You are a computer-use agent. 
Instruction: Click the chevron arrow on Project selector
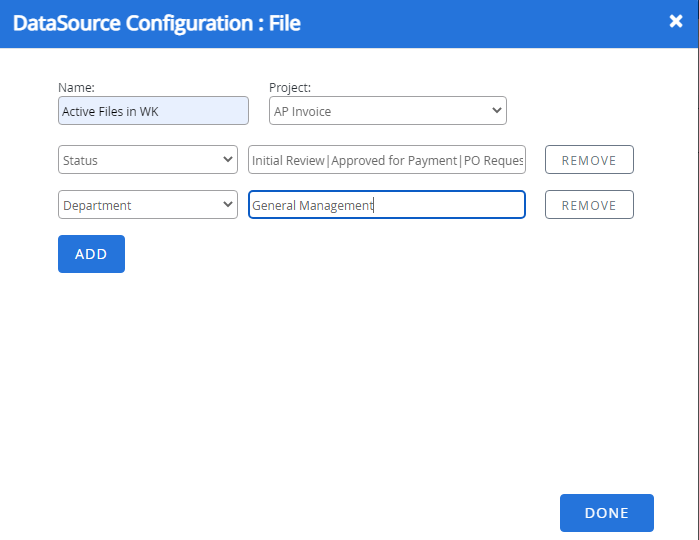point(497,111)
